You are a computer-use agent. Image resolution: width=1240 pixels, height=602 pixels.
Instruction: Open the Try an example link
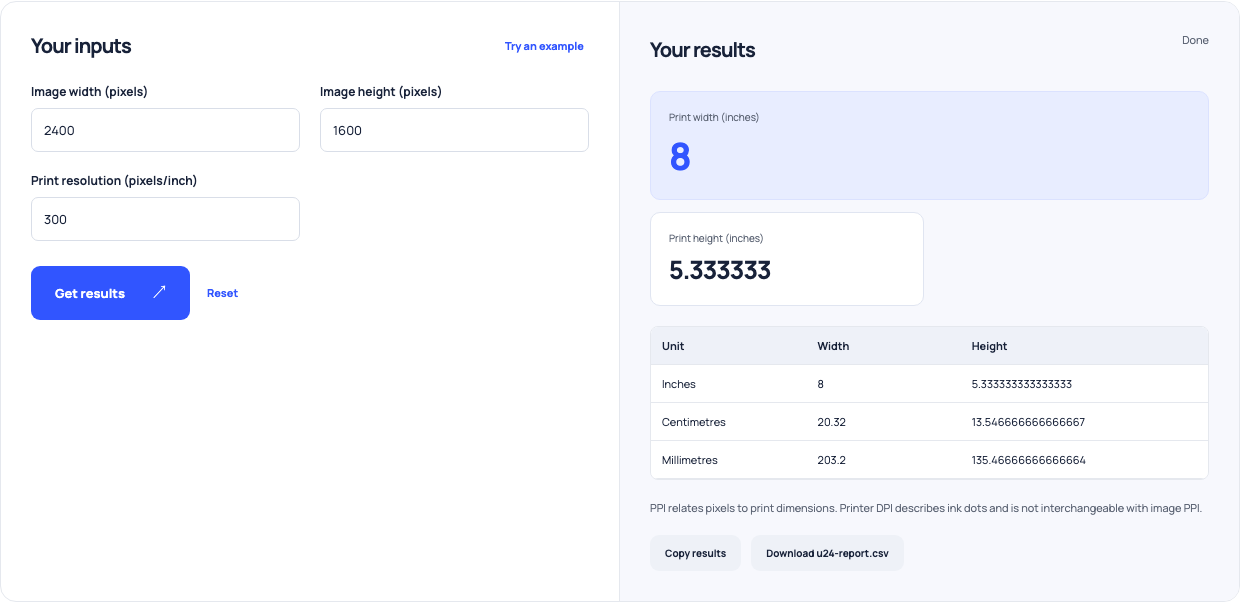[544, 46]
